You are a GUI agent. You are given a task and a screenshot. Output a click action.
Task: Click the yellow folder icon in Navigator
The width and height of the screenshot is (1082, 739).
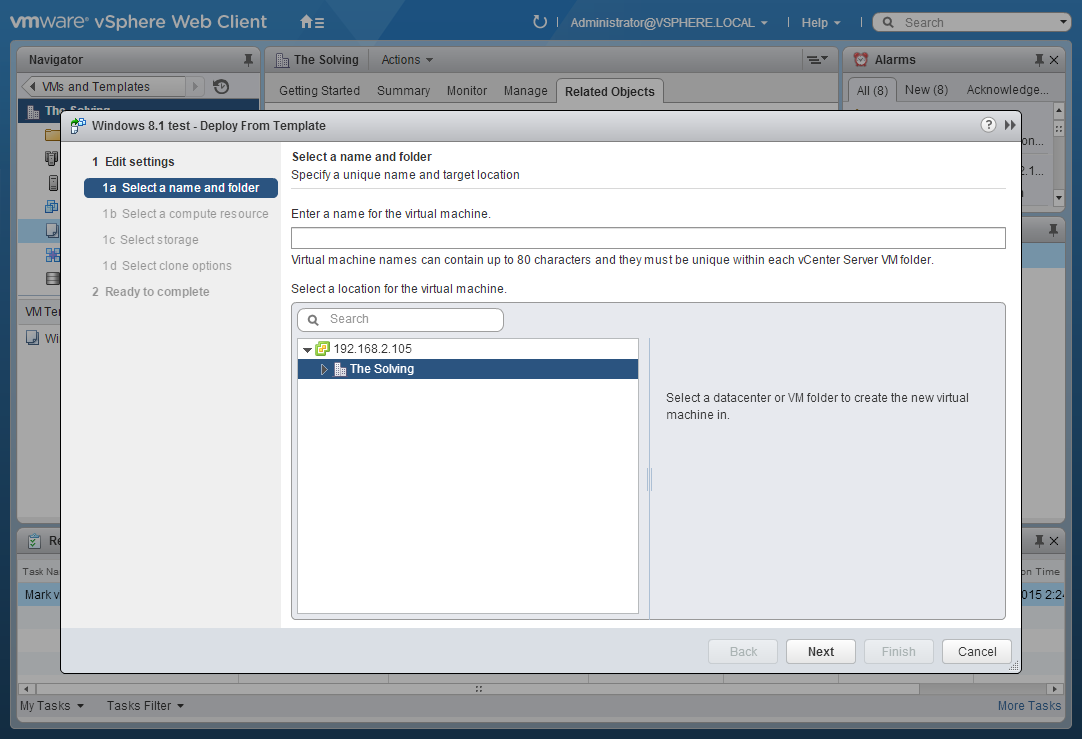(x=52, y=135)
